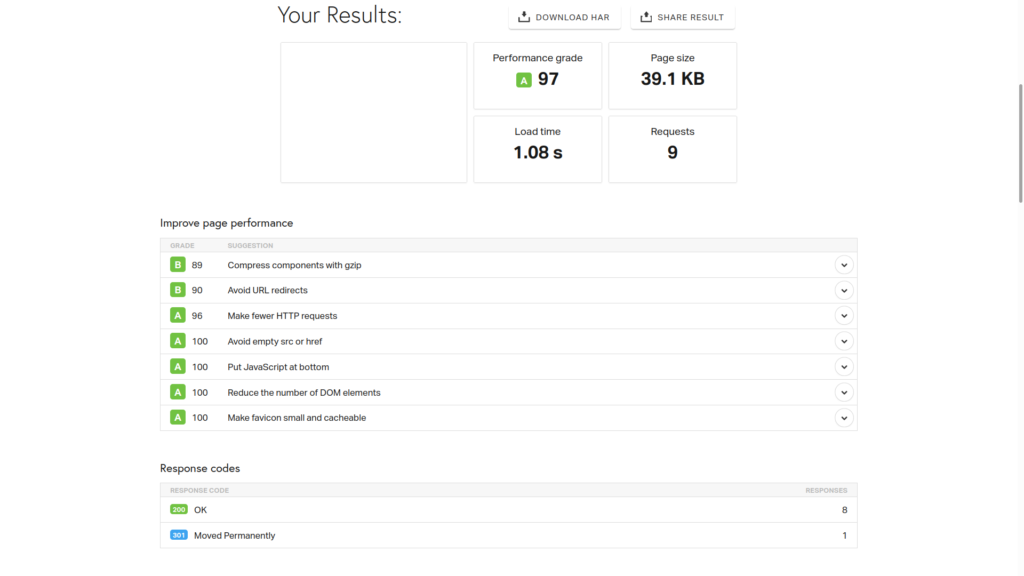This screenshot has width=1024, height=576.
Task: Click the Page size 39.1 KB card
Action: pos(672,75)
